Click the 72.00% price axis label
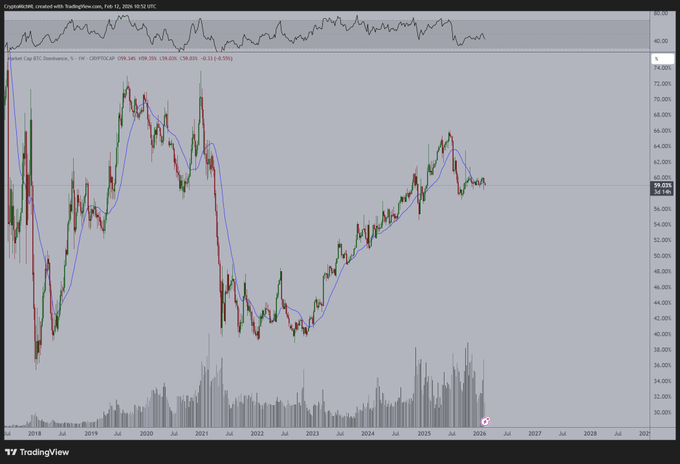Screen dimensions: 680x464 point(662,84)
